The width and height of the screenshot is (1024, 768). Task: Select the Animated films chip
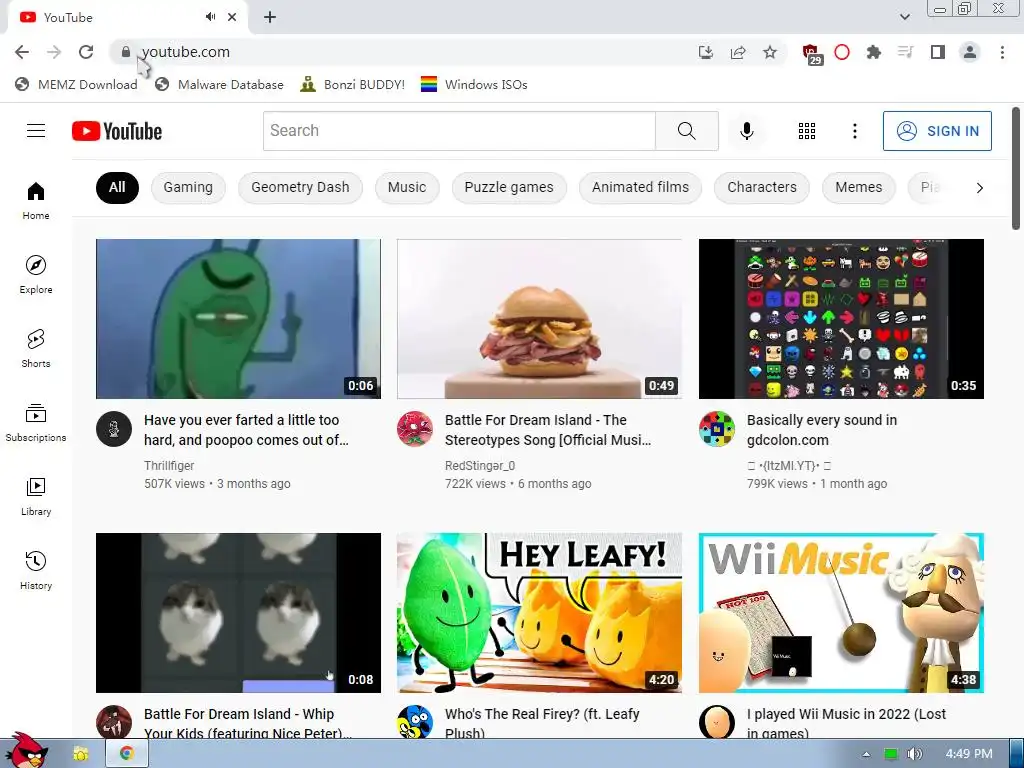click(640, 187)
